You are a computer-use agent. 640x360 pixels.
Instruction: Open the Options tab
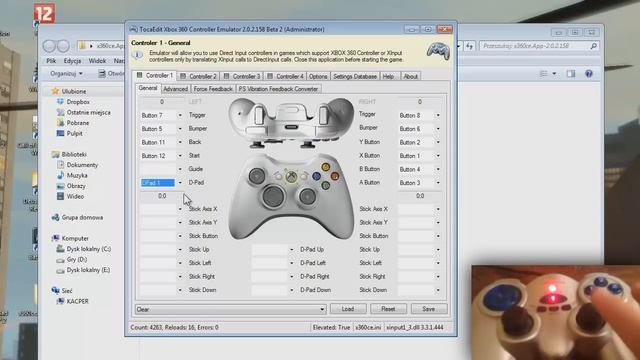point(318,76)
